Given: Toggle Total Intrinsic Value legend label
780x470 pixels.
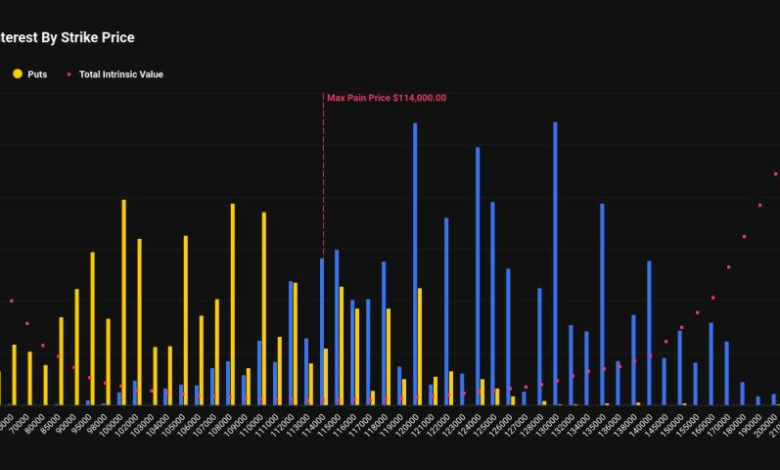Looking at the screenshot, I should click(x=121, y=74).
